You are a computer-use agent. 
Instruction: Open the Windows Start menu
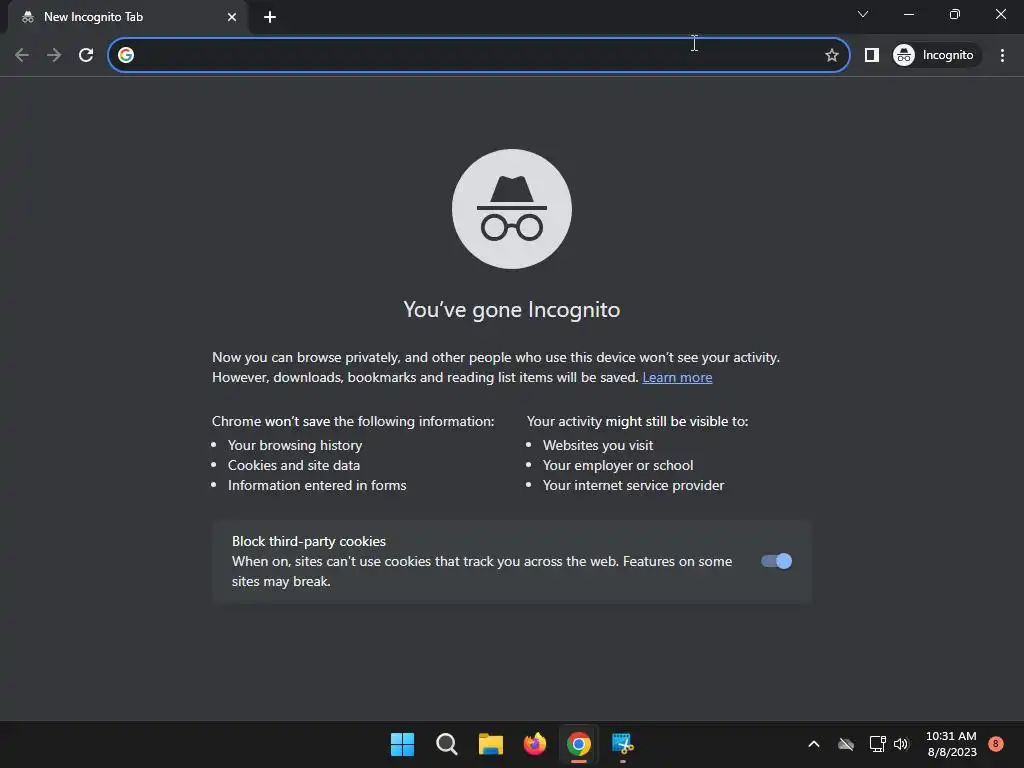pyautogui.click(x=402, y=744)
